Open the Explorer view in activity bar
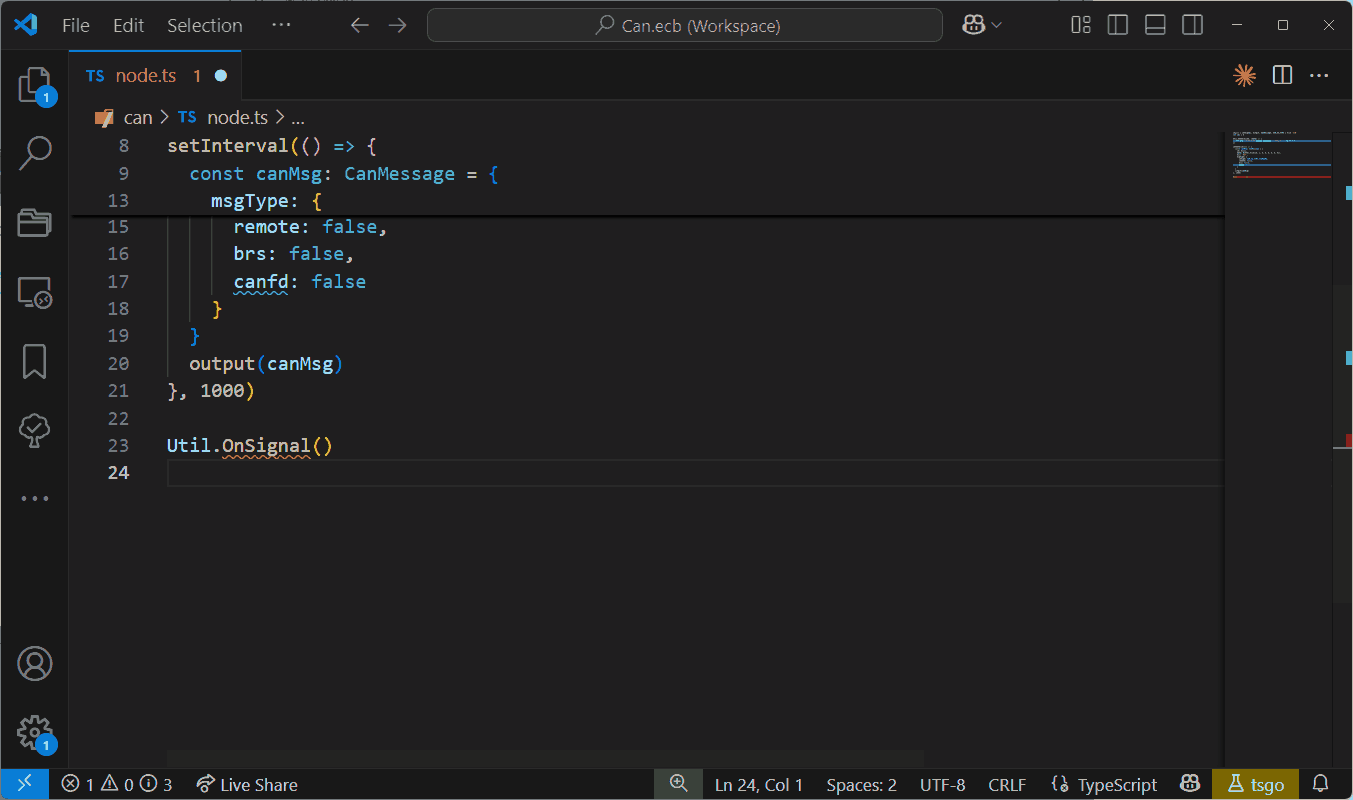Screen dimensions: 1353x800 (x=34, y=85)
